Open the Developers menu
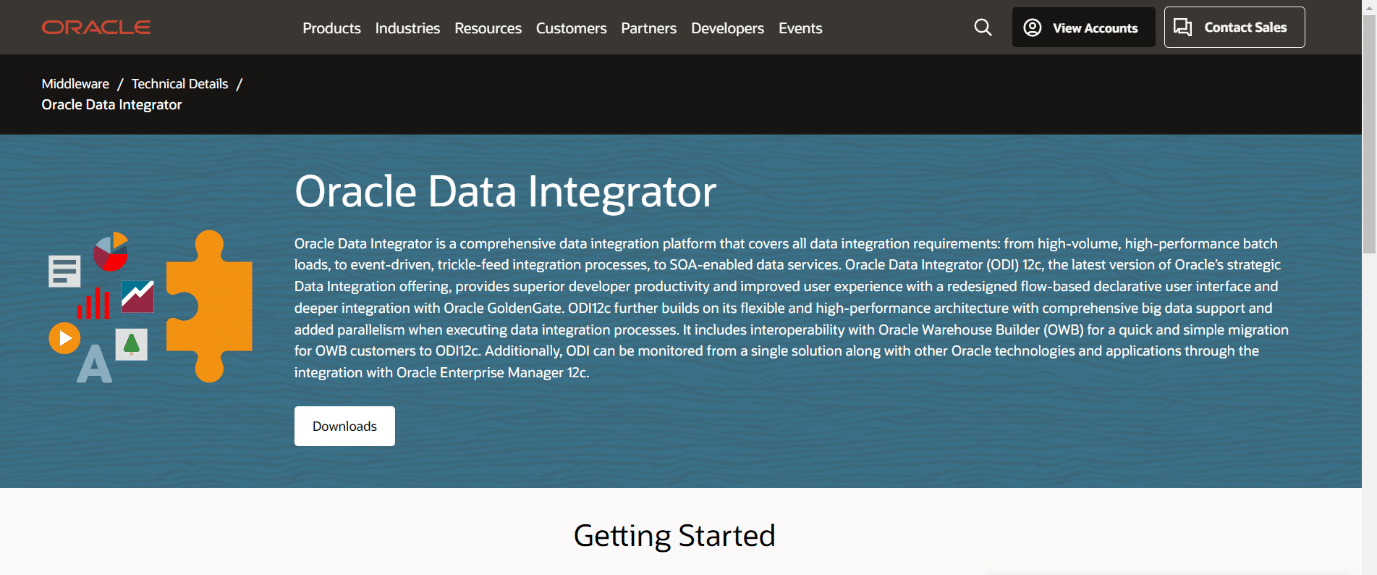Viewport: 1377px width, 575px height. pyautogui.click(x=727, y=28)
